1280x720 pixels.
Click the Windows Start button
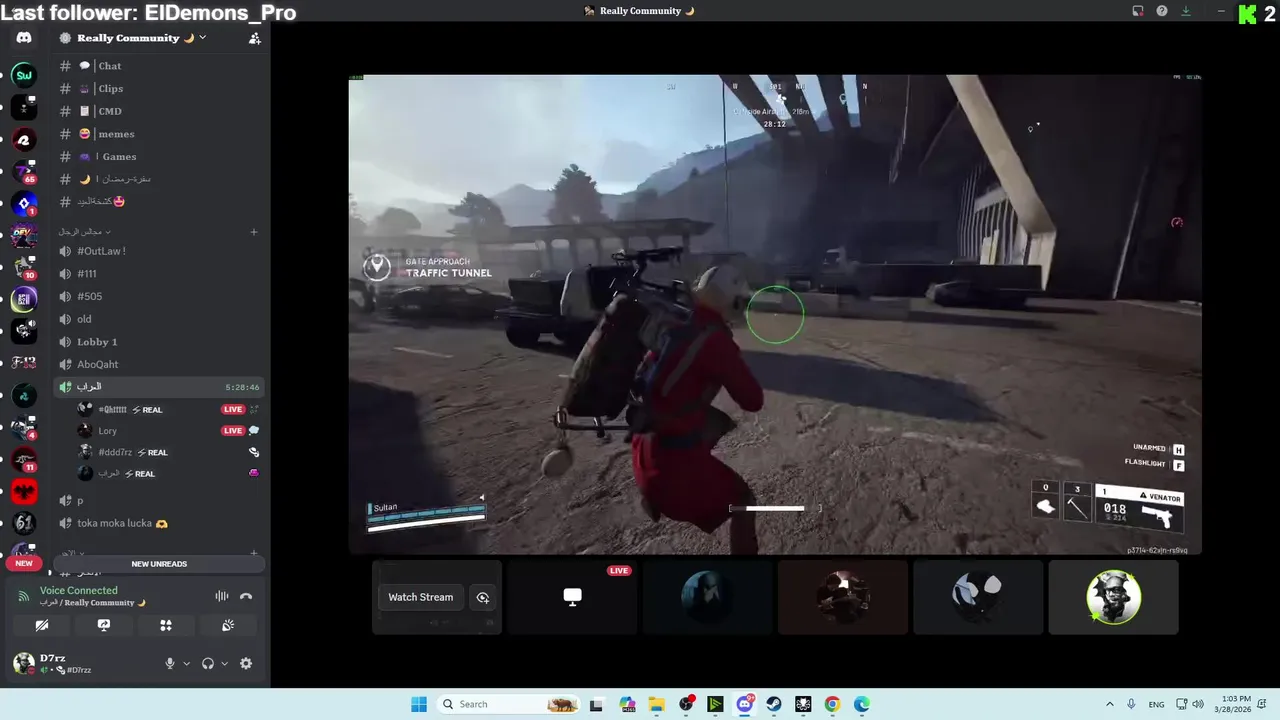[419, 704]
